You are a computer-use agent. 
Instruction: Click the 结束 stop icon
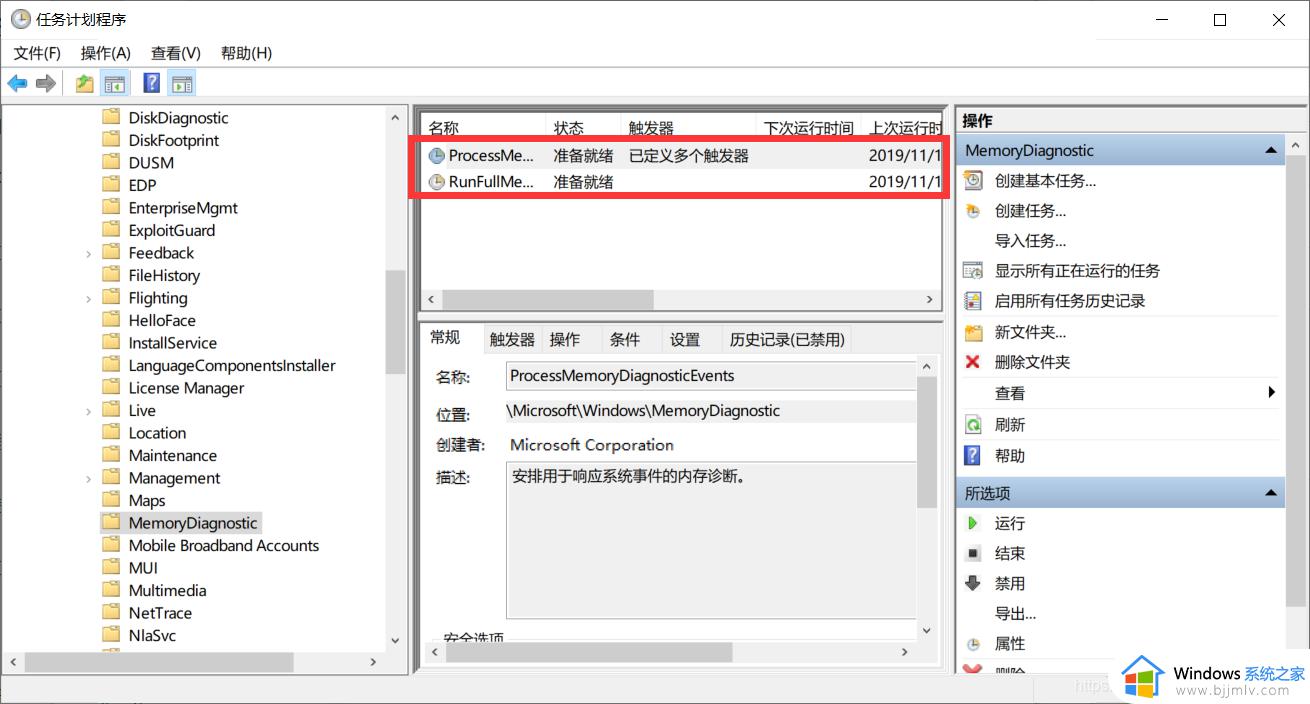[x=973, y=553]
